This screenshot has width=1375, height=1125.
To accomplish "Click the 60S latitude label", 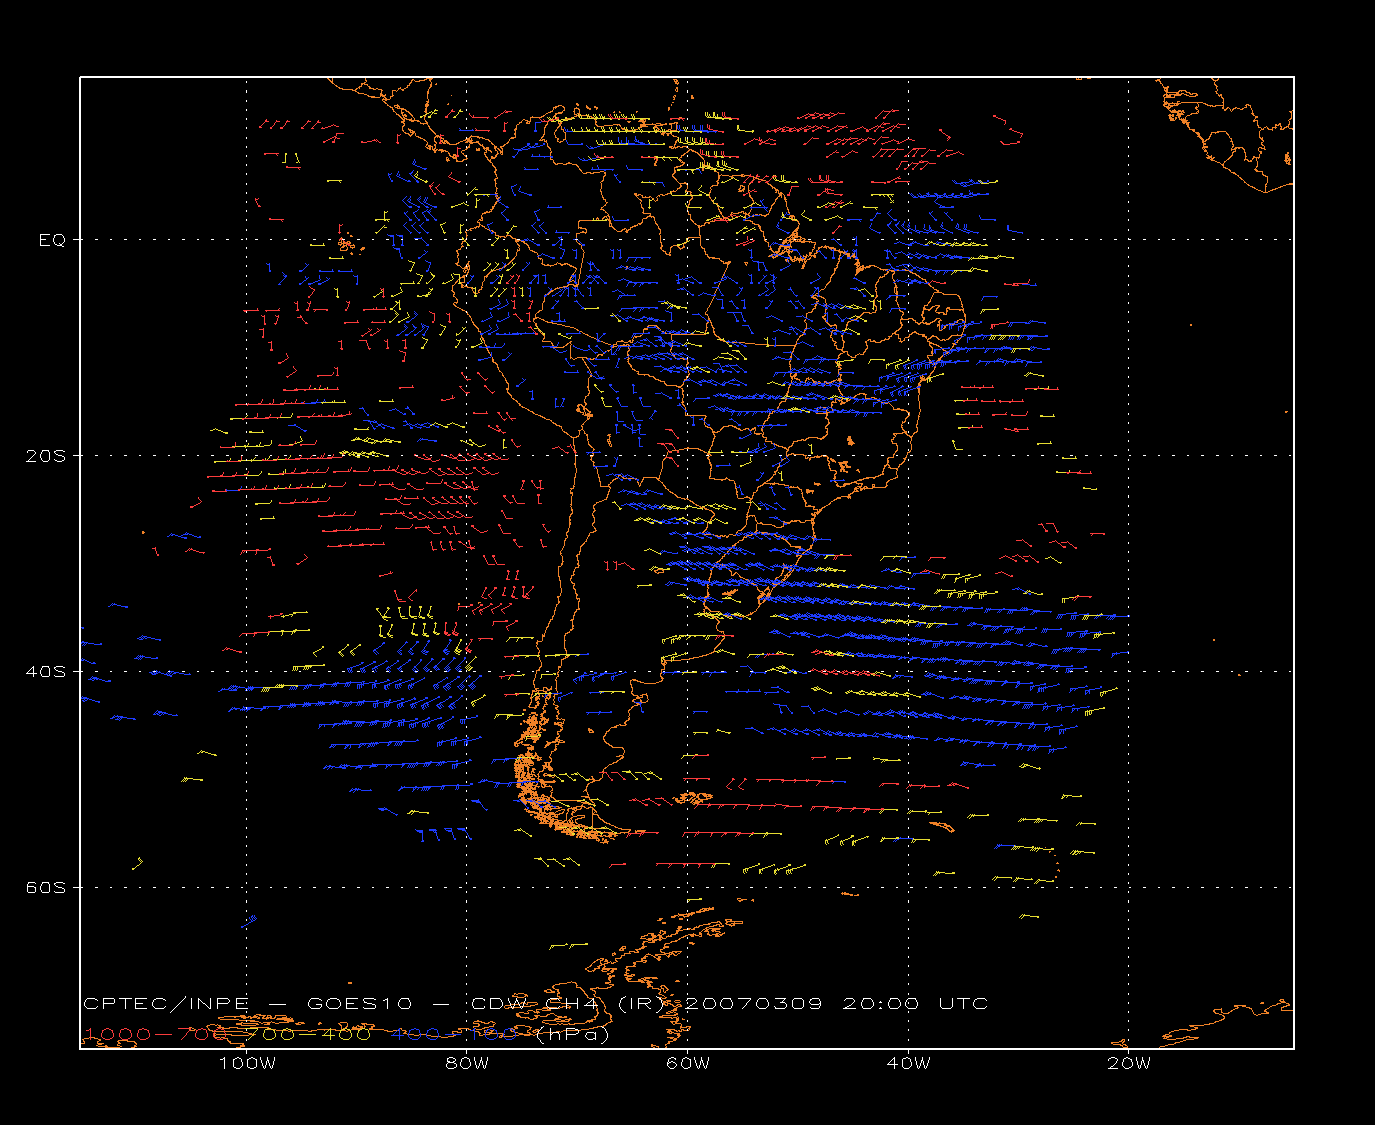I will (46, 888).
